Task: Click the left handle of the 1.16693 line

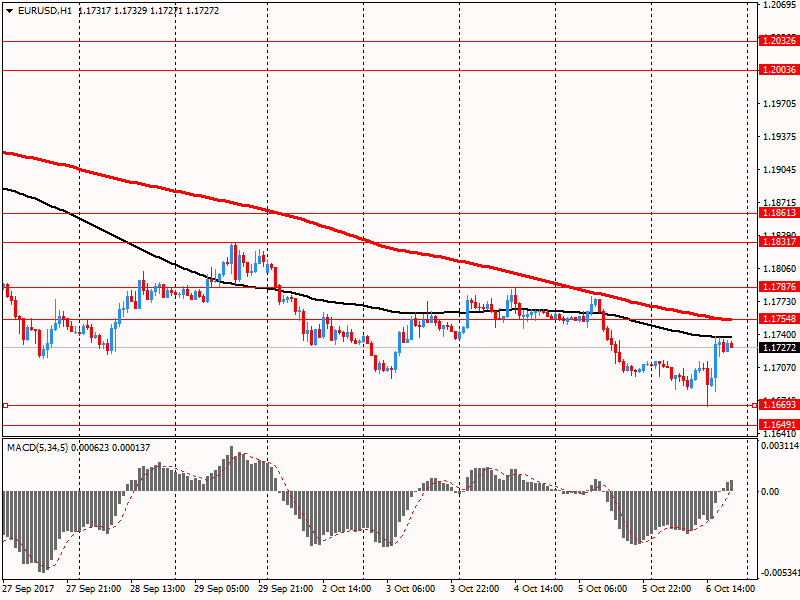Action: (x=5, y=406)
